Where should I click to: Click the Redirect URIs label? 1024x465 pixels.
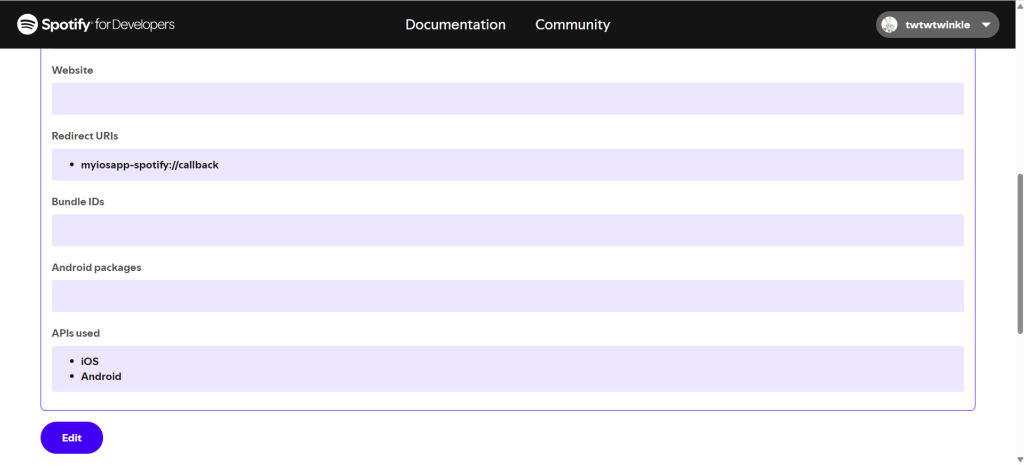point(85,136)
